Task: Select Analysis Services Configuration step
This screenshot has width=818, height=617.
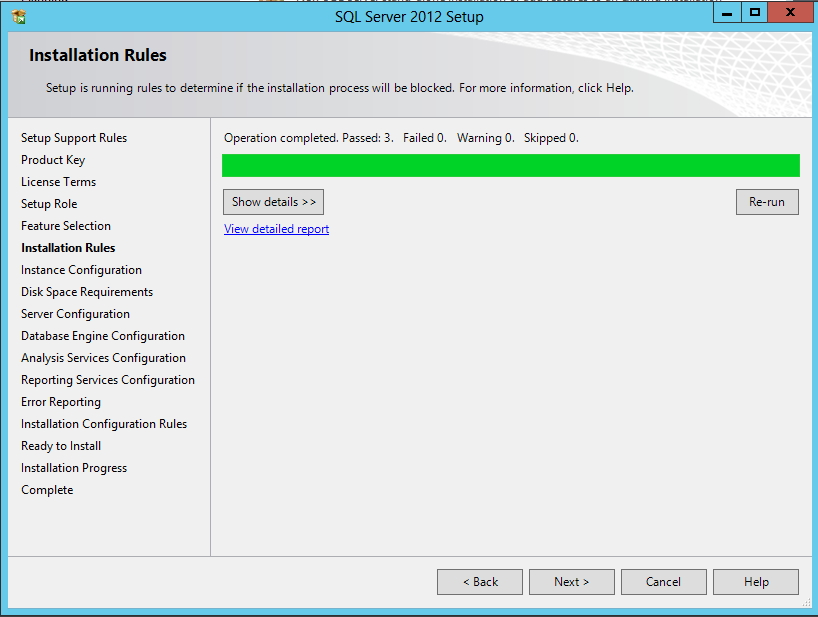Action: (103, 358)
